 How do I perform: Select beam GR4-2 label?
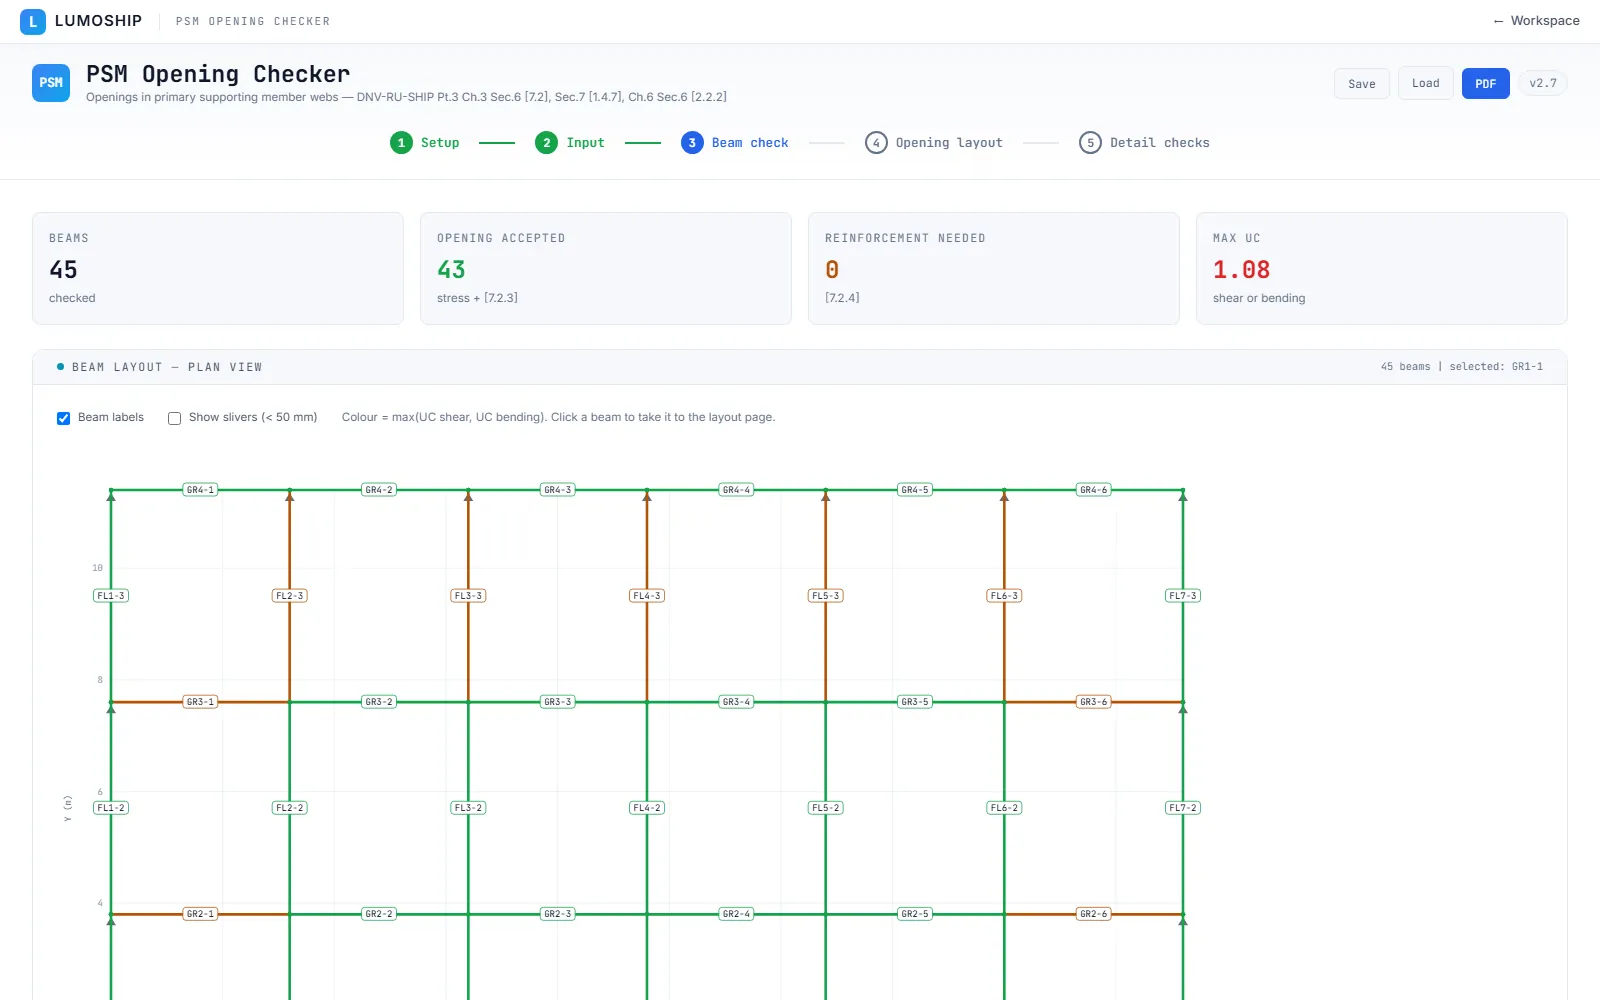click(379, 490)
